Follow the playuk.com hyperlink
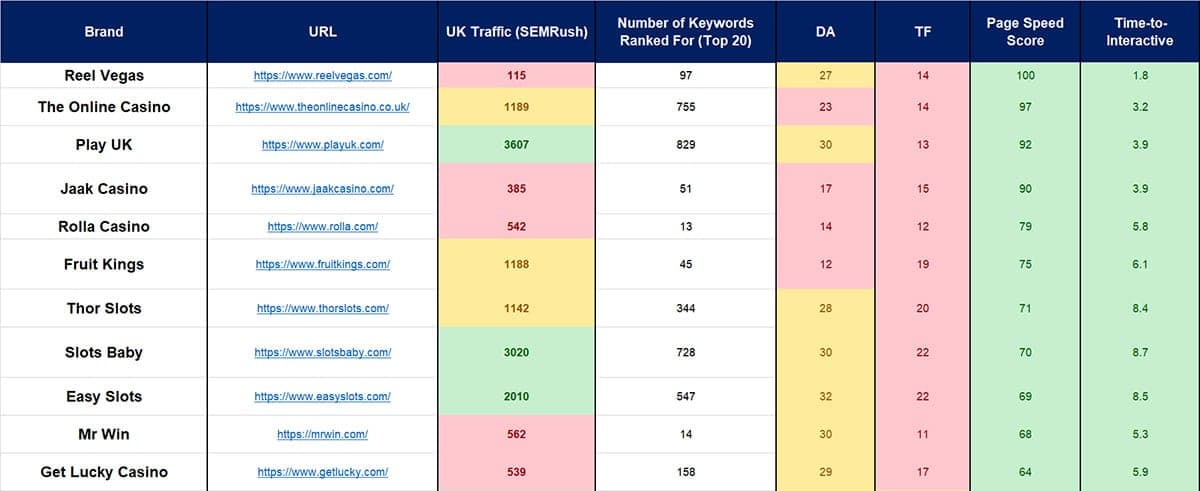 click(323, 145)
